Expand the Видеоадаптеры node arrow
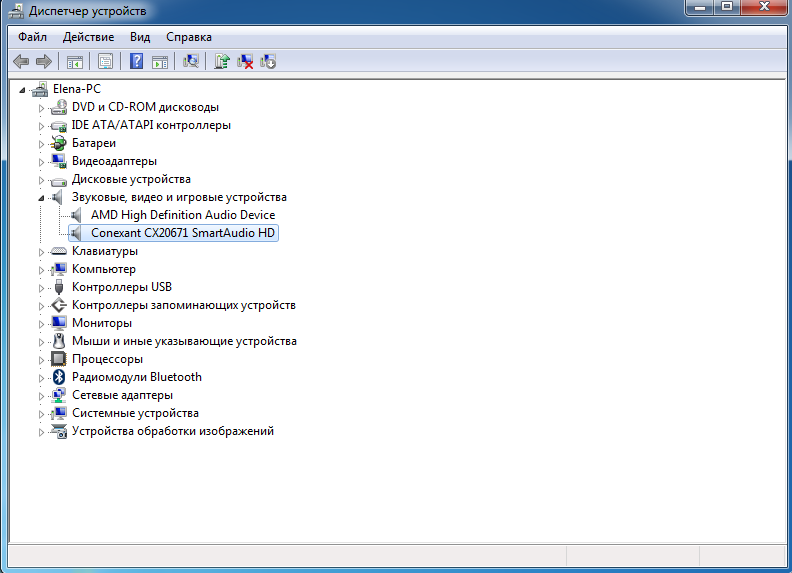The height and width of the screenshot is (573, 792). (x=41, y=162)
